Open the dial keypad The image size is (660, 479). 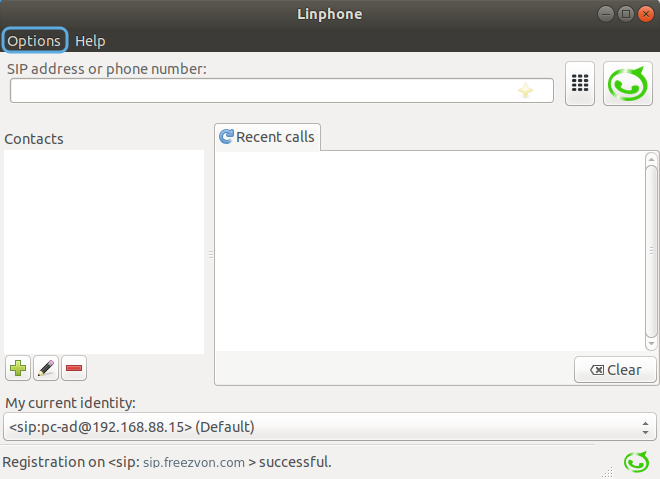[x=580, y=83]
